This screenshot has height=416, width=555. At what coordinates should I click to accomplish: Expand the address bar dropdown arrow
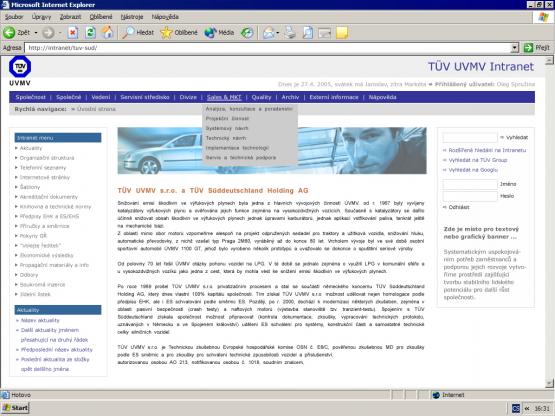[x=515, y=47]
